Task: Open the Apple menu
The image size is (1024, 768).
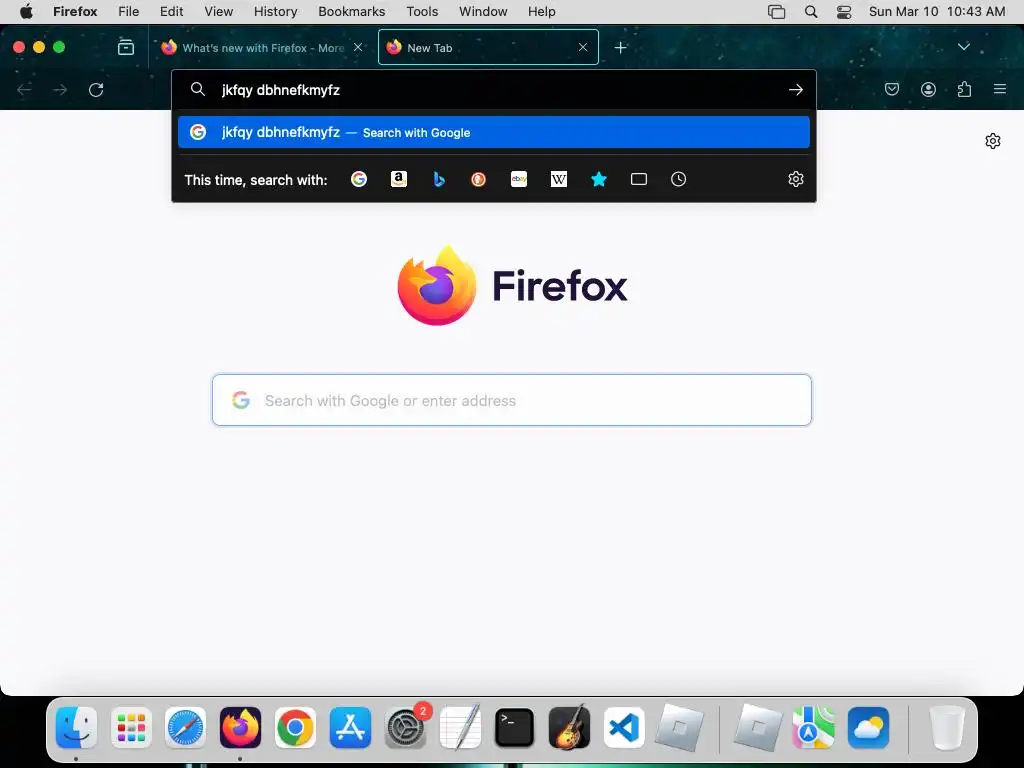Action: tap(26, 12)
